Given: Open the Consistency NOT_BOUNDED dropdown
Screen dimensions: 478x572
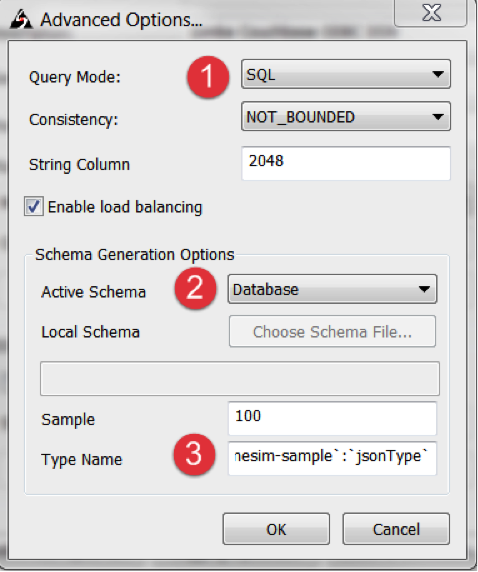Looking at the screenshot, I should [x=346, y=117].
